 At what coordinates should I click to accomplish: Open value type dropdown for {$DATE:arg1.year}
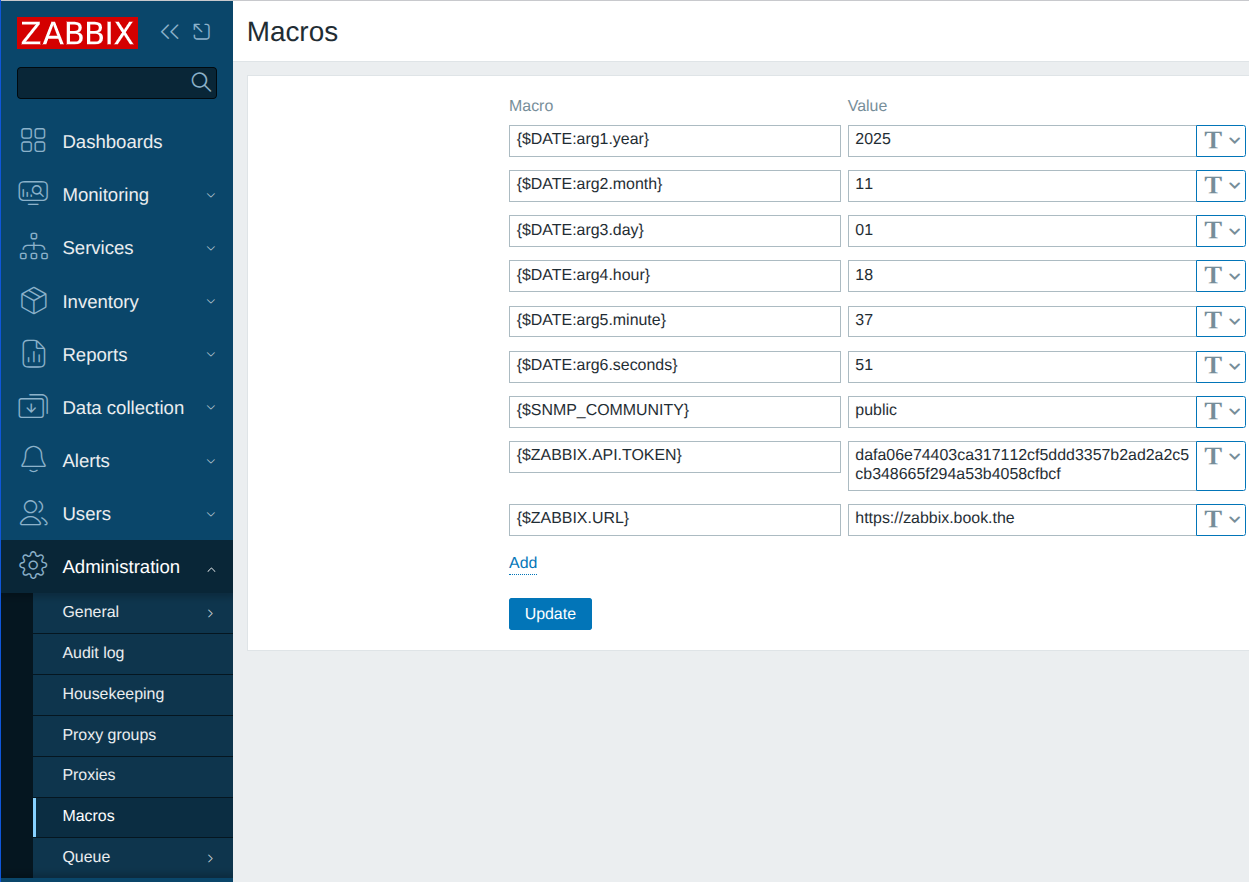(1221, 141)
